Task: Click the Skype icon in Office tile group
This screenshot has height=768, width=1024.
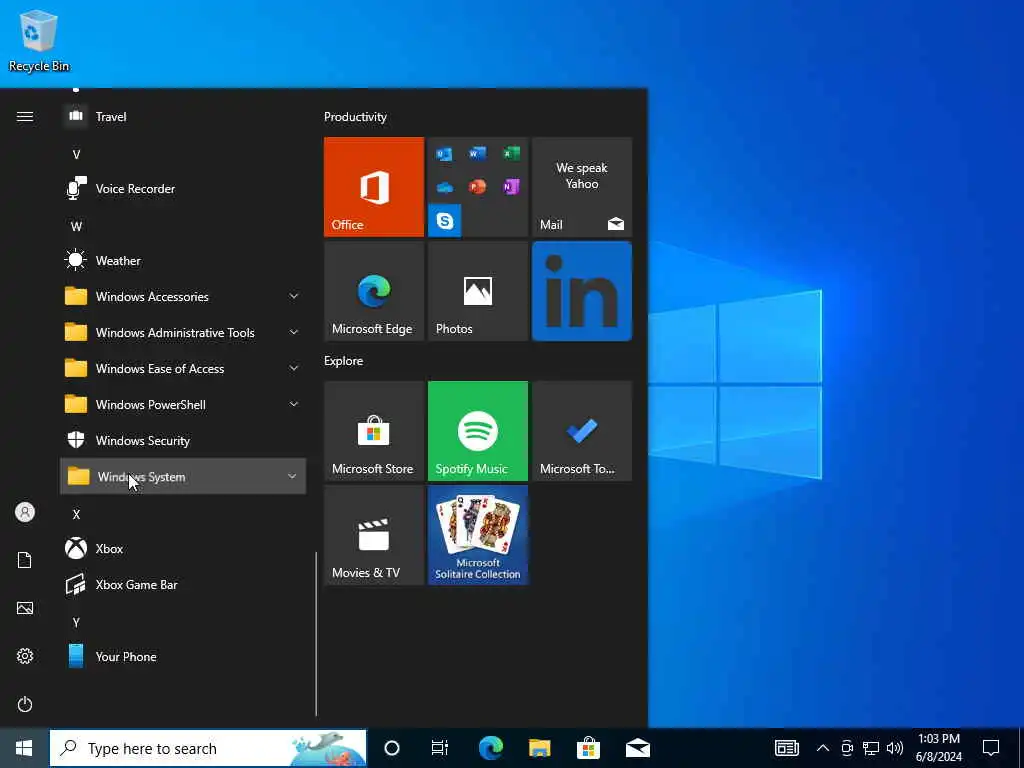Action: [x=445, y=220]
